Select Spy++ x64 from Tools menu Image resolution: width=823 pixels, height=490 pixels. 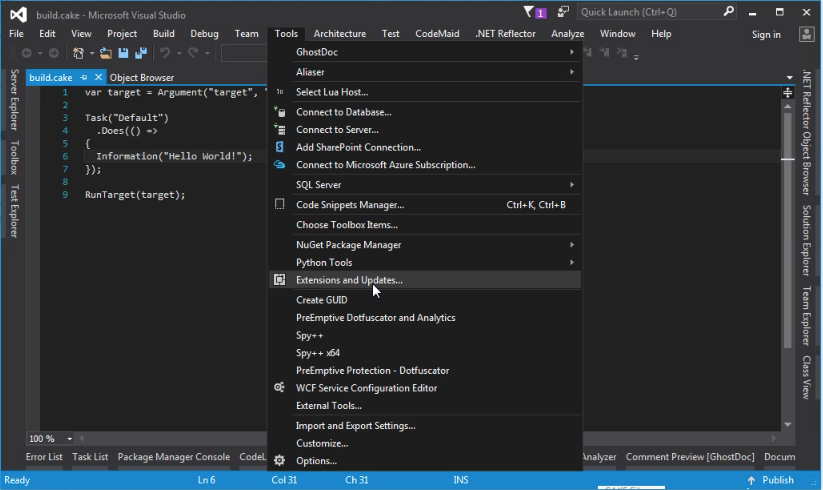pyautogui.click(x=318, y=353)
